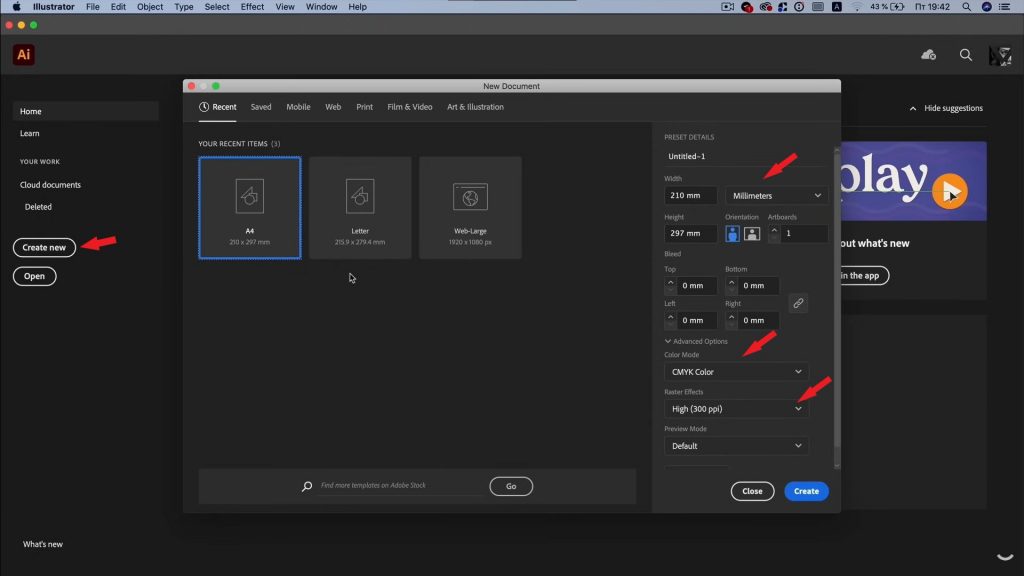
Task: Click the orange play button on banner
Action: [x=950, y=191]
